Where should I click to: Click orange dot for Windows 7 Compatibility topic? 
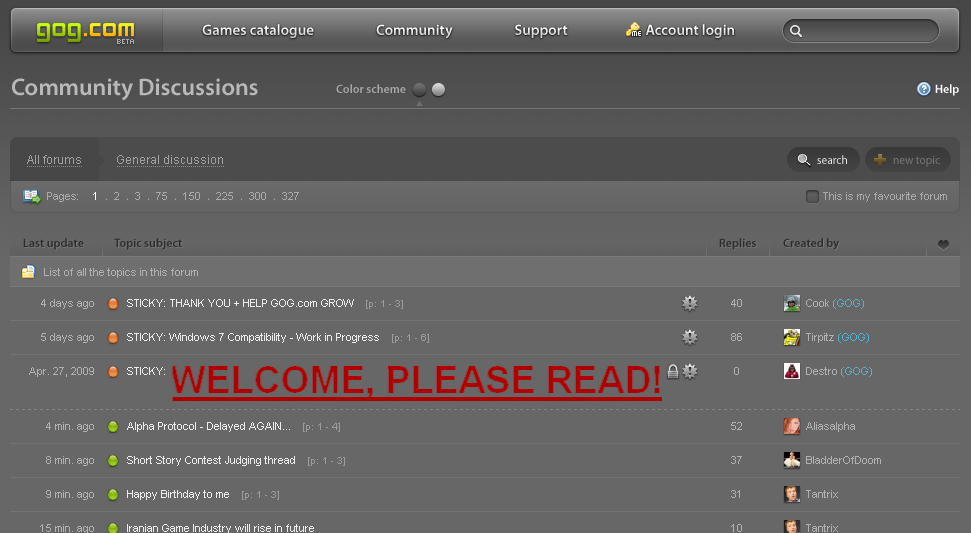coord(113,337)
